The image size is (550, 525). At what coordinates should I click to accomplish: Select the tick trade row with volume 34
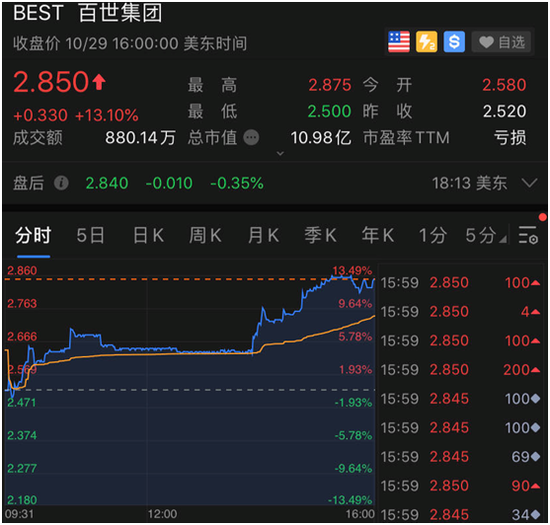[461, 515]
